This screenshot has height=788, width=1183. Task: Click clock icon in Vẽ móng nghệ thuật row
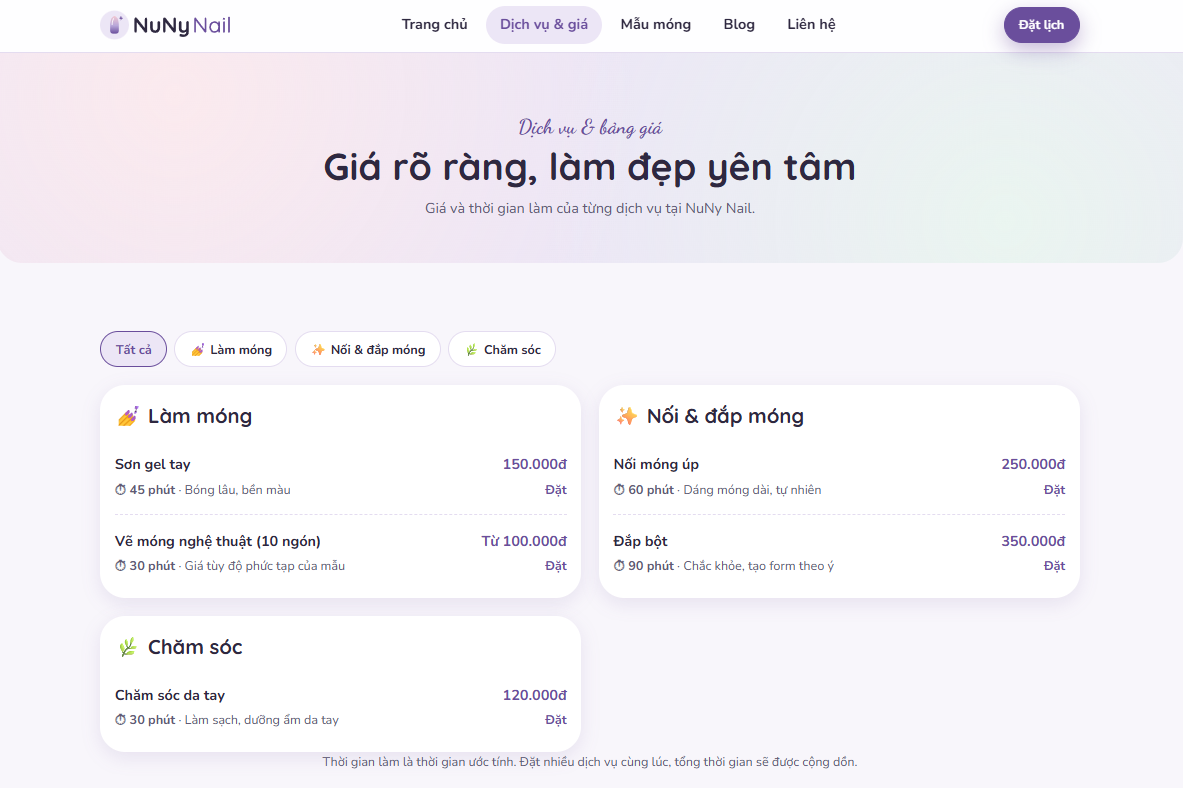121,566
